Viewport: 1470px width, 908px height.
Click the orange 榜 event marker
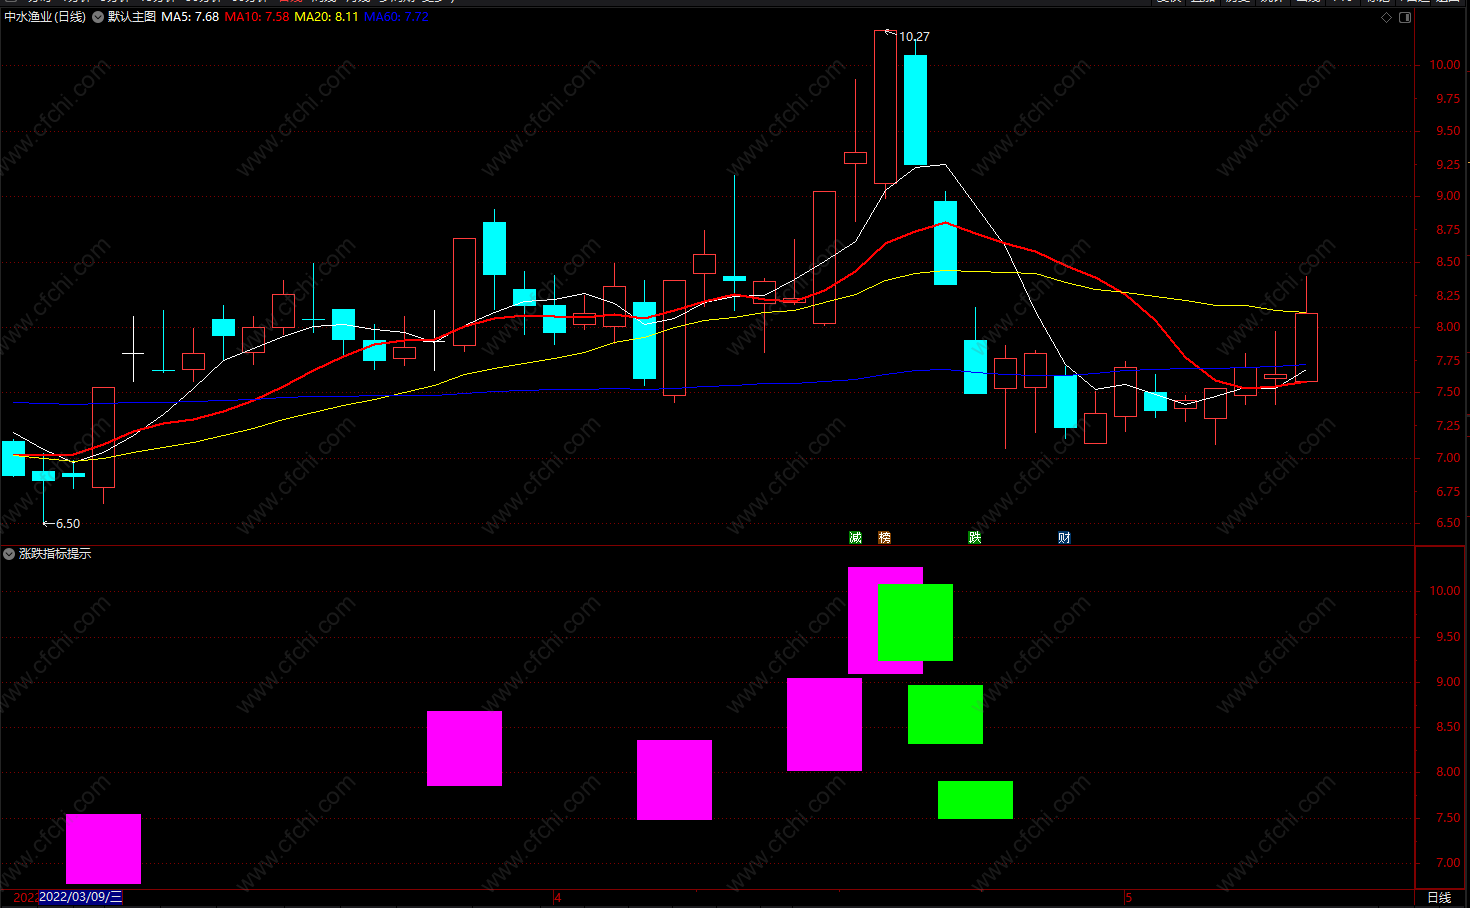884,538
